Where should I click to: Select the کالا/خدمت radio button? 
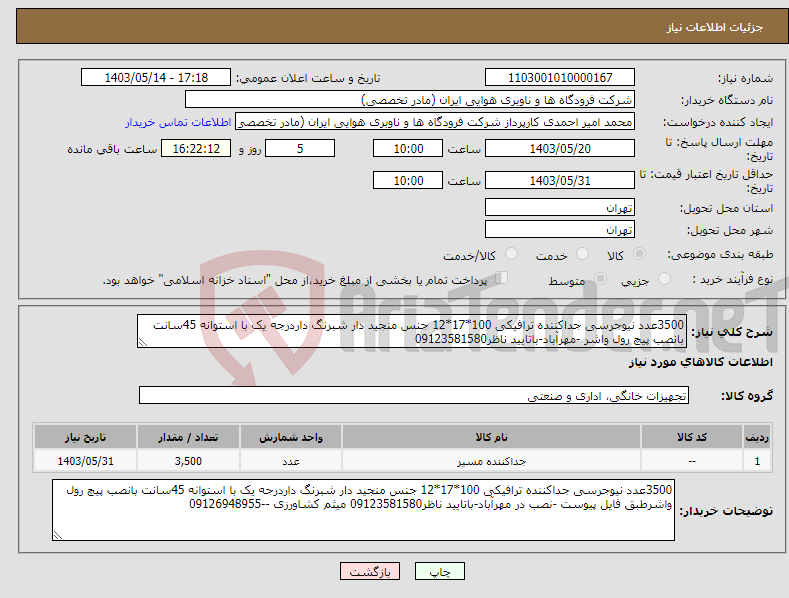pyautogui.click(x=511, y=254)
